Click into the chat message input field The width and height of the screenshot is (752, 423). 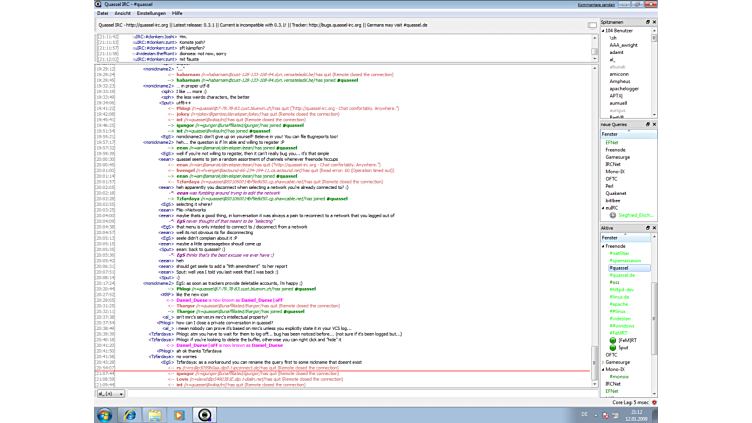(350, 394)
